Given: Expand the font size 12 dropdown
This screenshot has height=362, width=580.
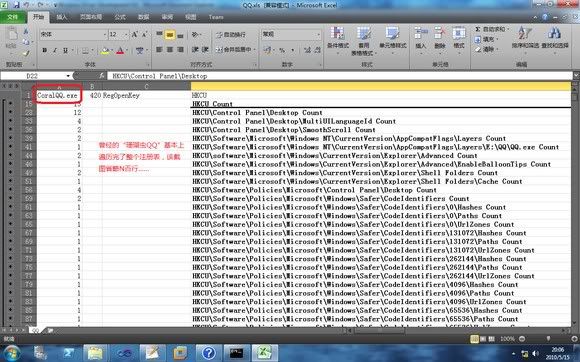Looking at the screenshot, I should 126,34.
